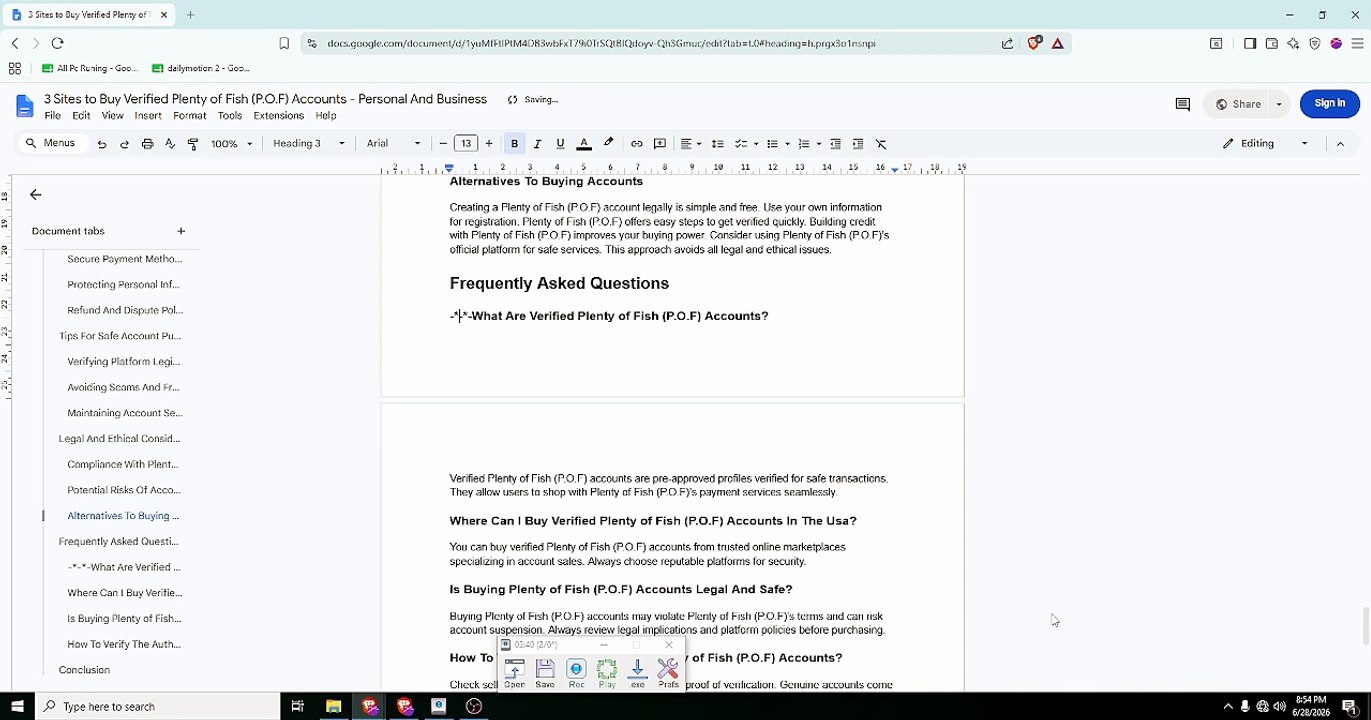Click the Save icon in recorder window
Image resolution: width=1371 pixels, height=720 pixels.
[x=545, y=674]
